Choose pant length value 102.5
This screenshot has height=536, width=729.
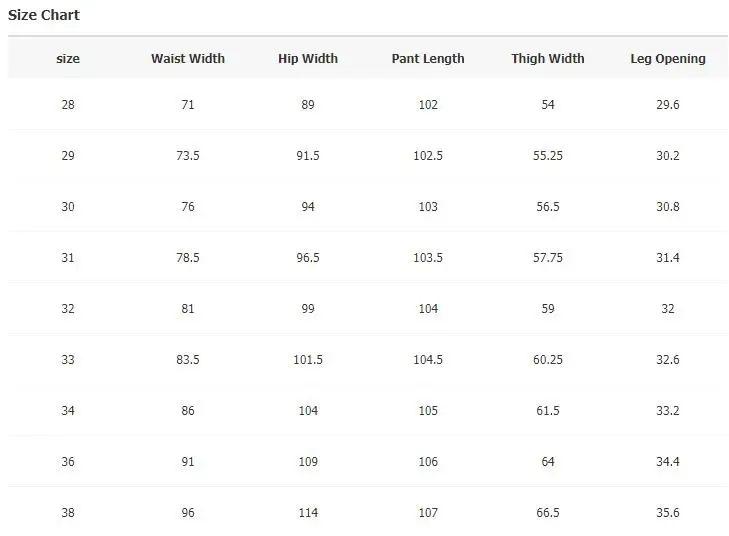tap(428, 156)
